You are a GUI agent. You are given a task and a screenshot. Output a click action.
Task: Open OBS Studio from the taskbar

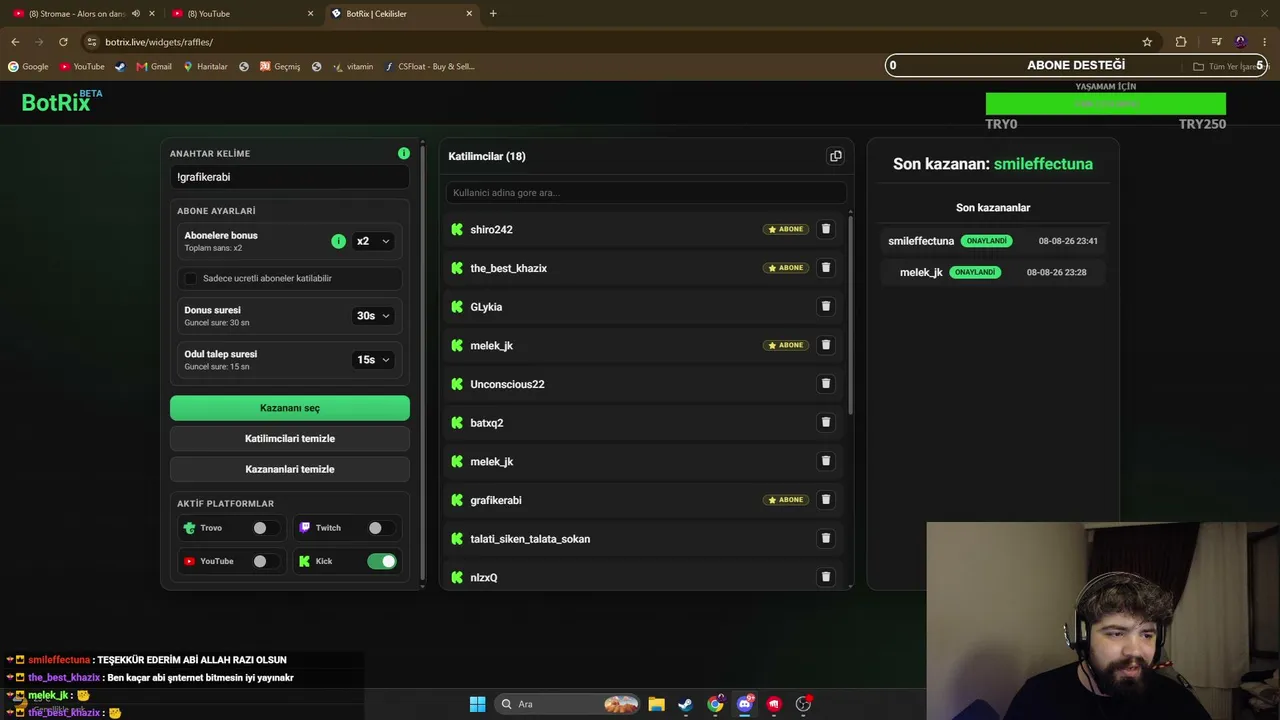803,704
